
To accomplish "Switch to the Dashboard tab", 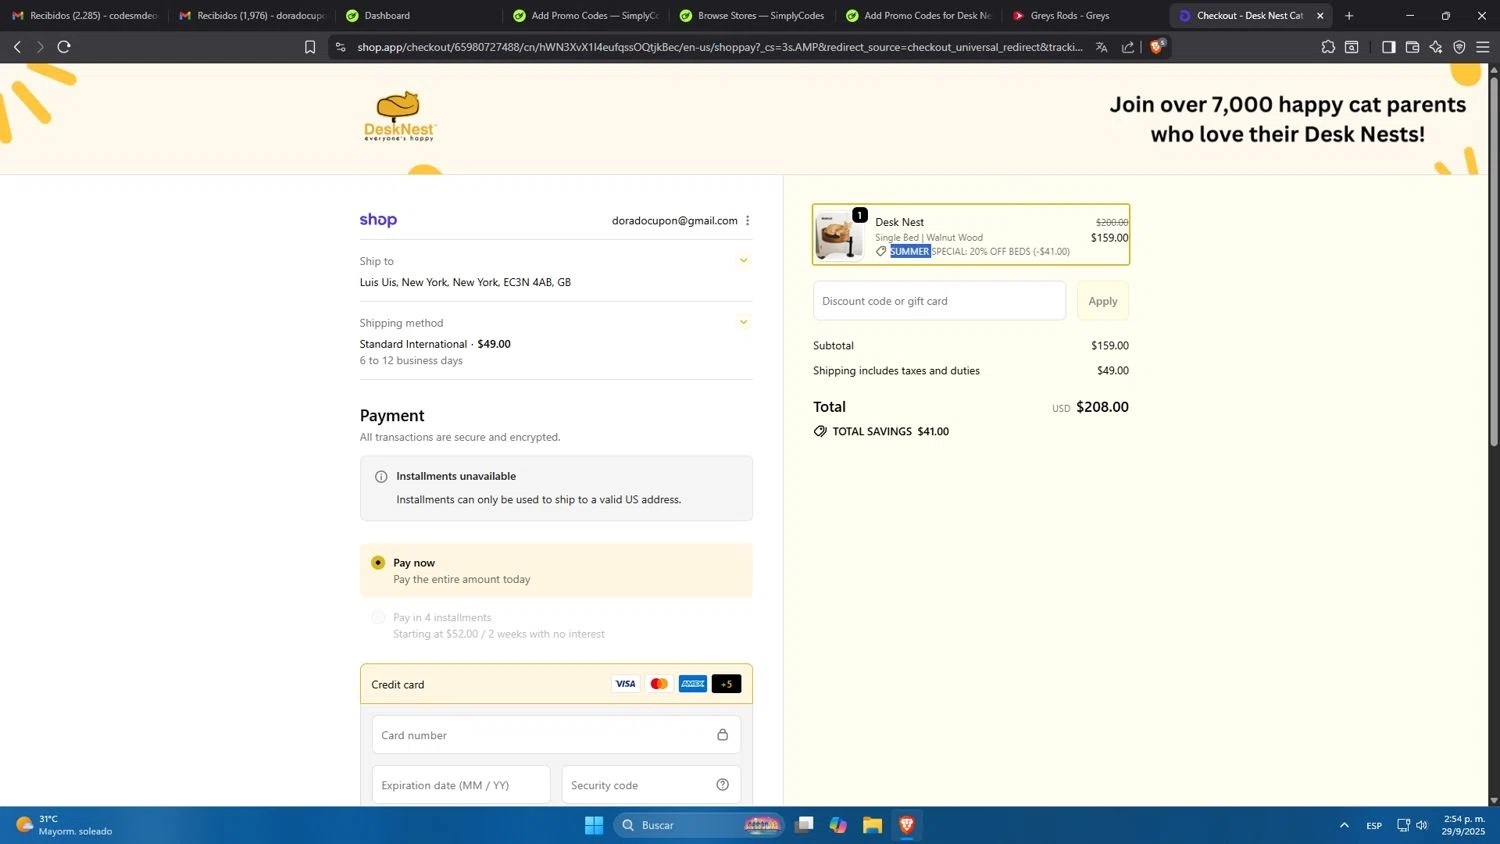I will point(418,15).
